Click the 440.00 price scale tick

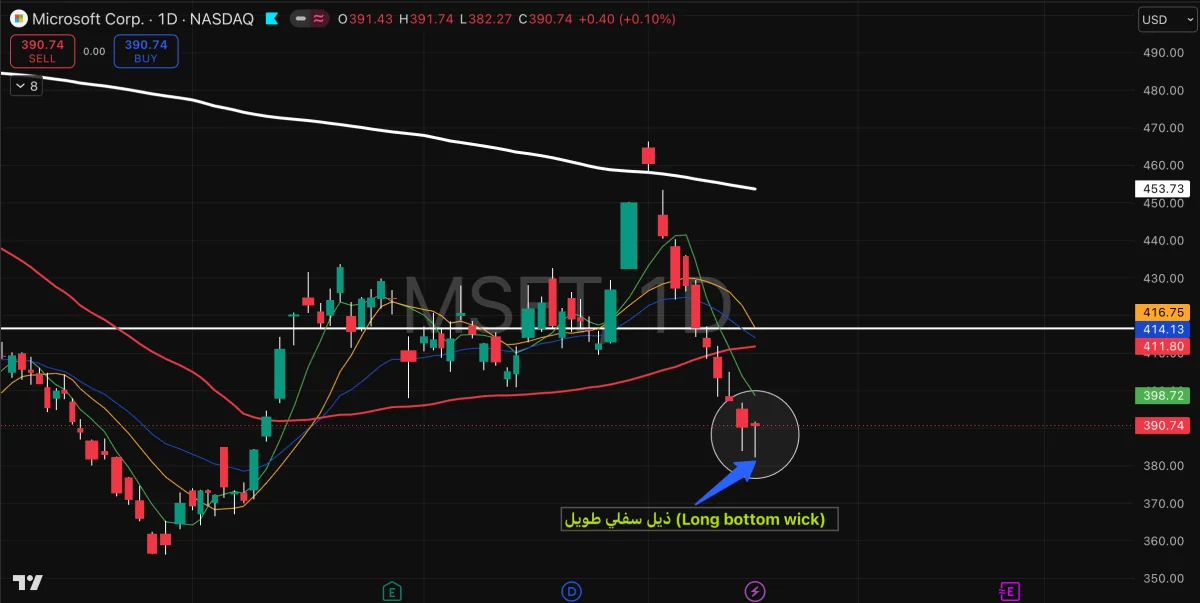(x=1165, y=240)
